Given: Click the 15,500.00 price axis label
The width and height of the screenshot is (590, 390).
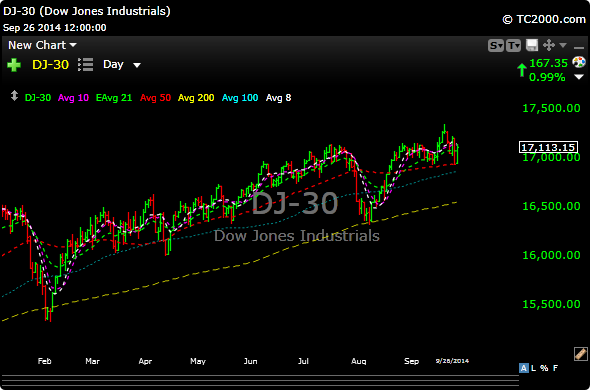Looking at the screenshot, I should tap(551, 304).
